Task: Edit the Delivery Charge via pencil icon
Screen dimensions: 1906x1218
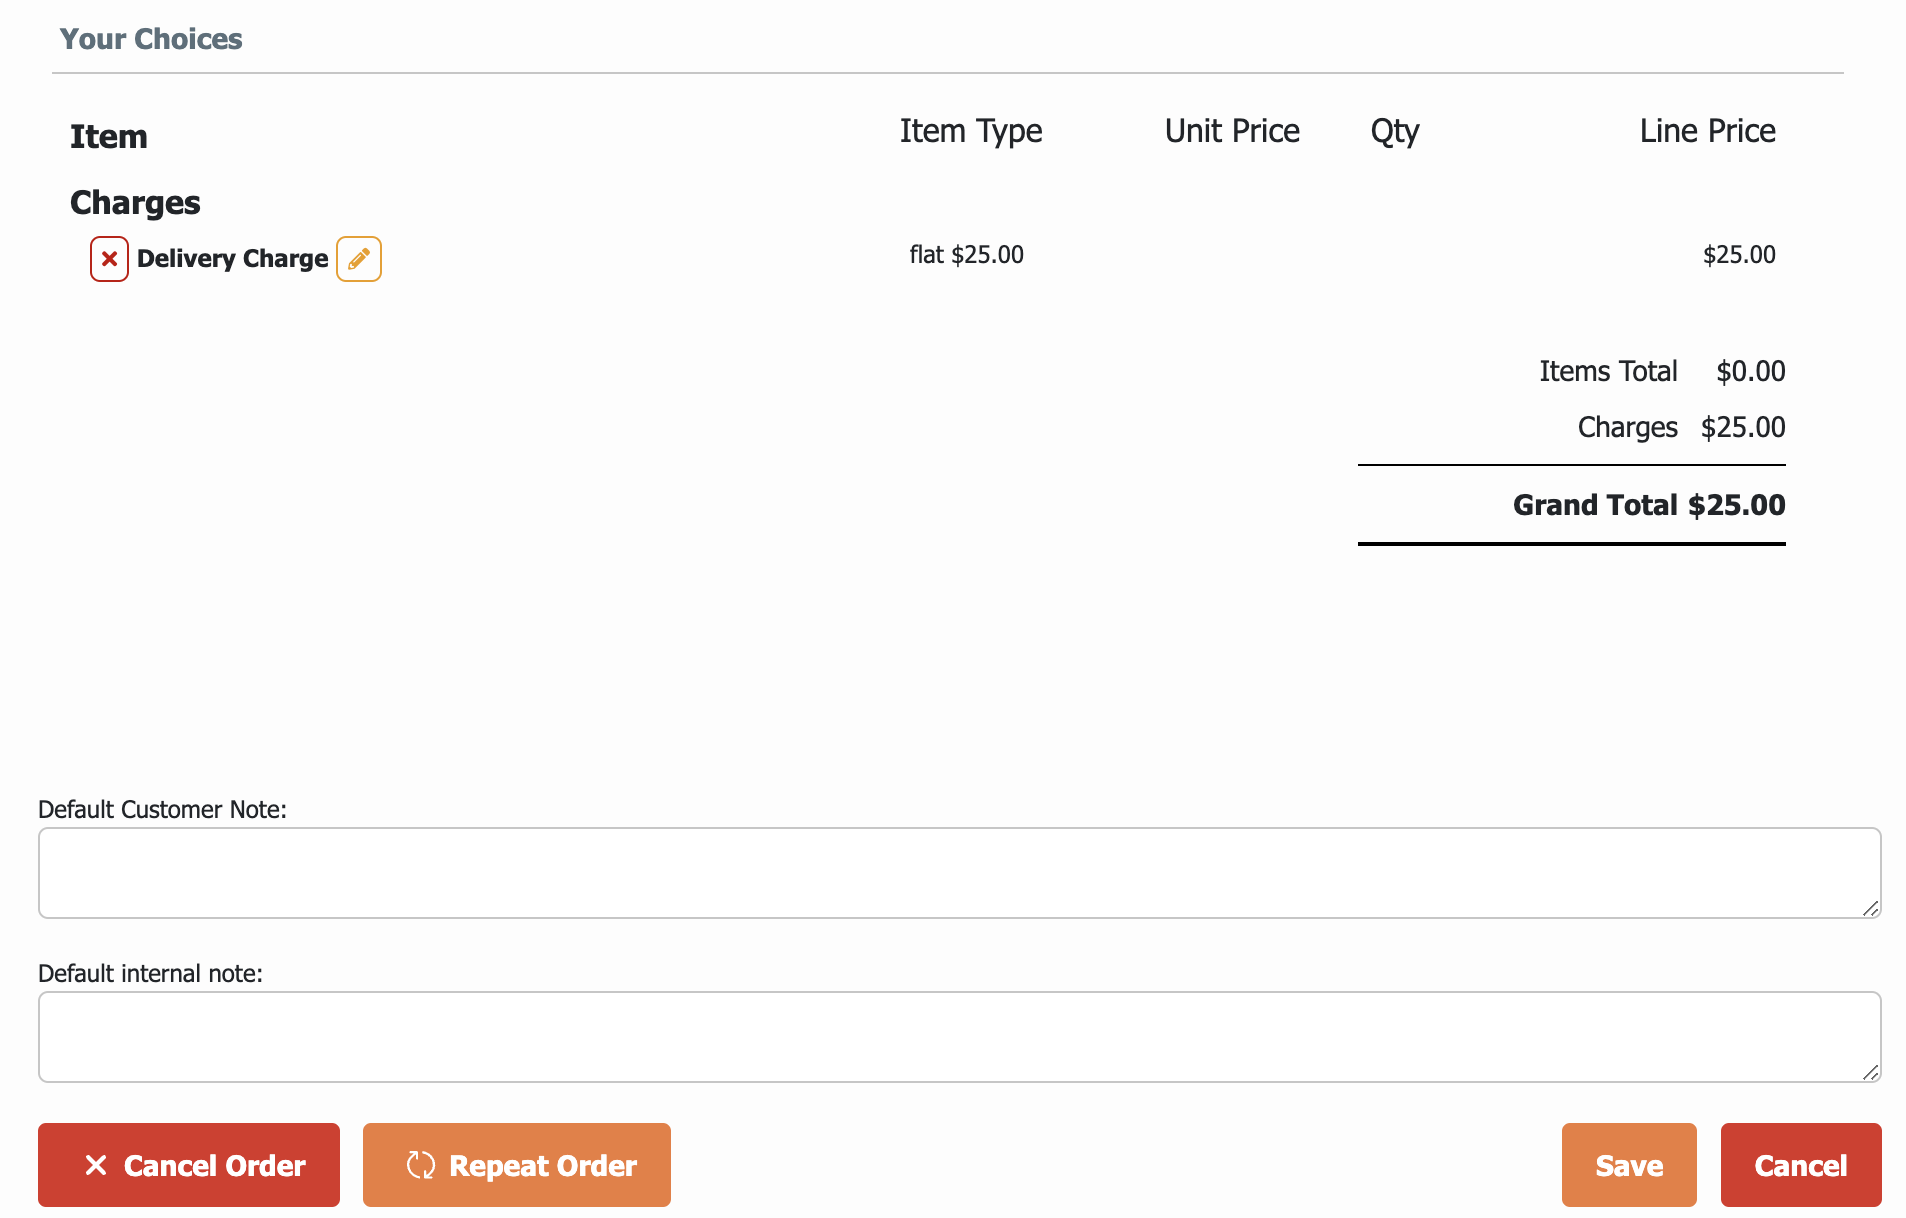Action: click(x=358, y=259)
